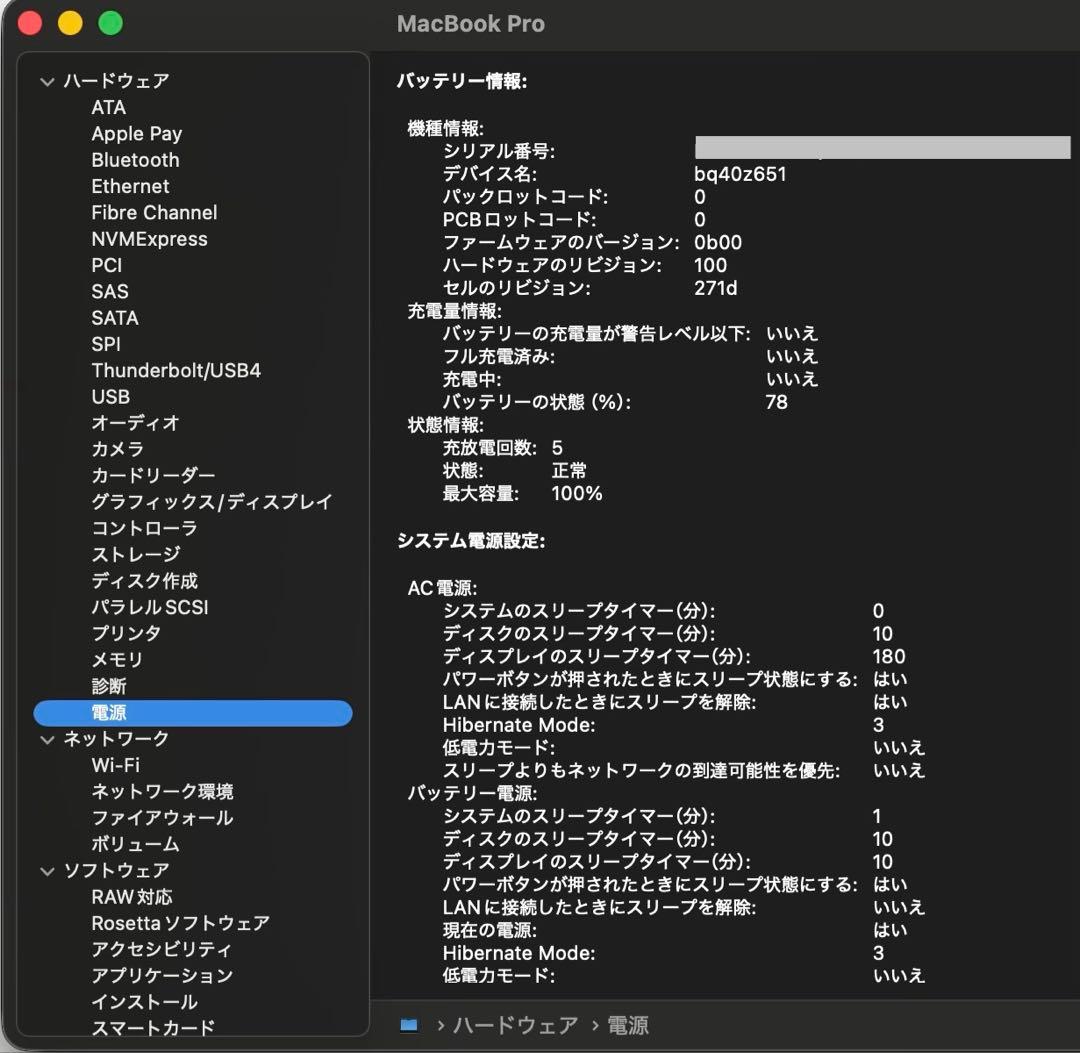Select SPI in the sidebar
The height and width of the screenshot is (1053, 1080).
(x=106, y=344)
